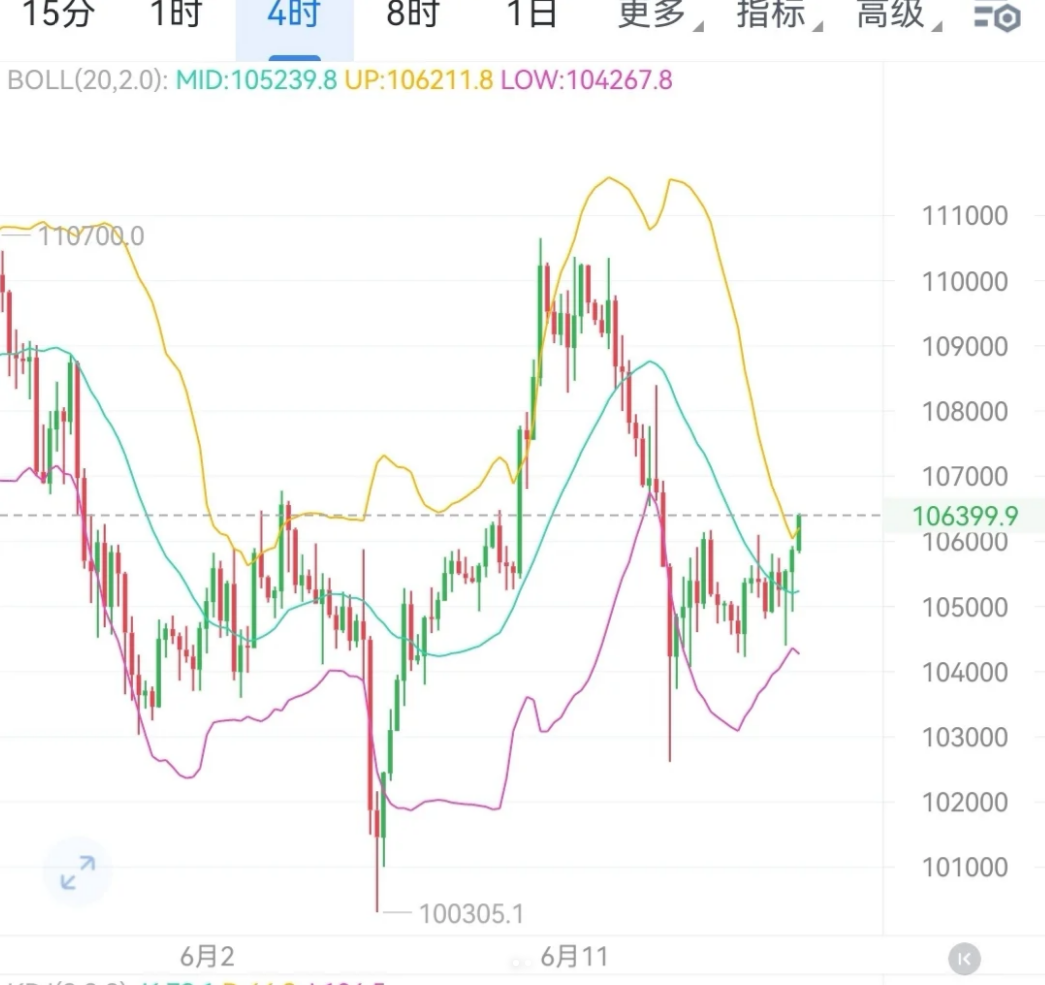
Task: Switch chart to 8时 interval
Action: coord(413,13)
